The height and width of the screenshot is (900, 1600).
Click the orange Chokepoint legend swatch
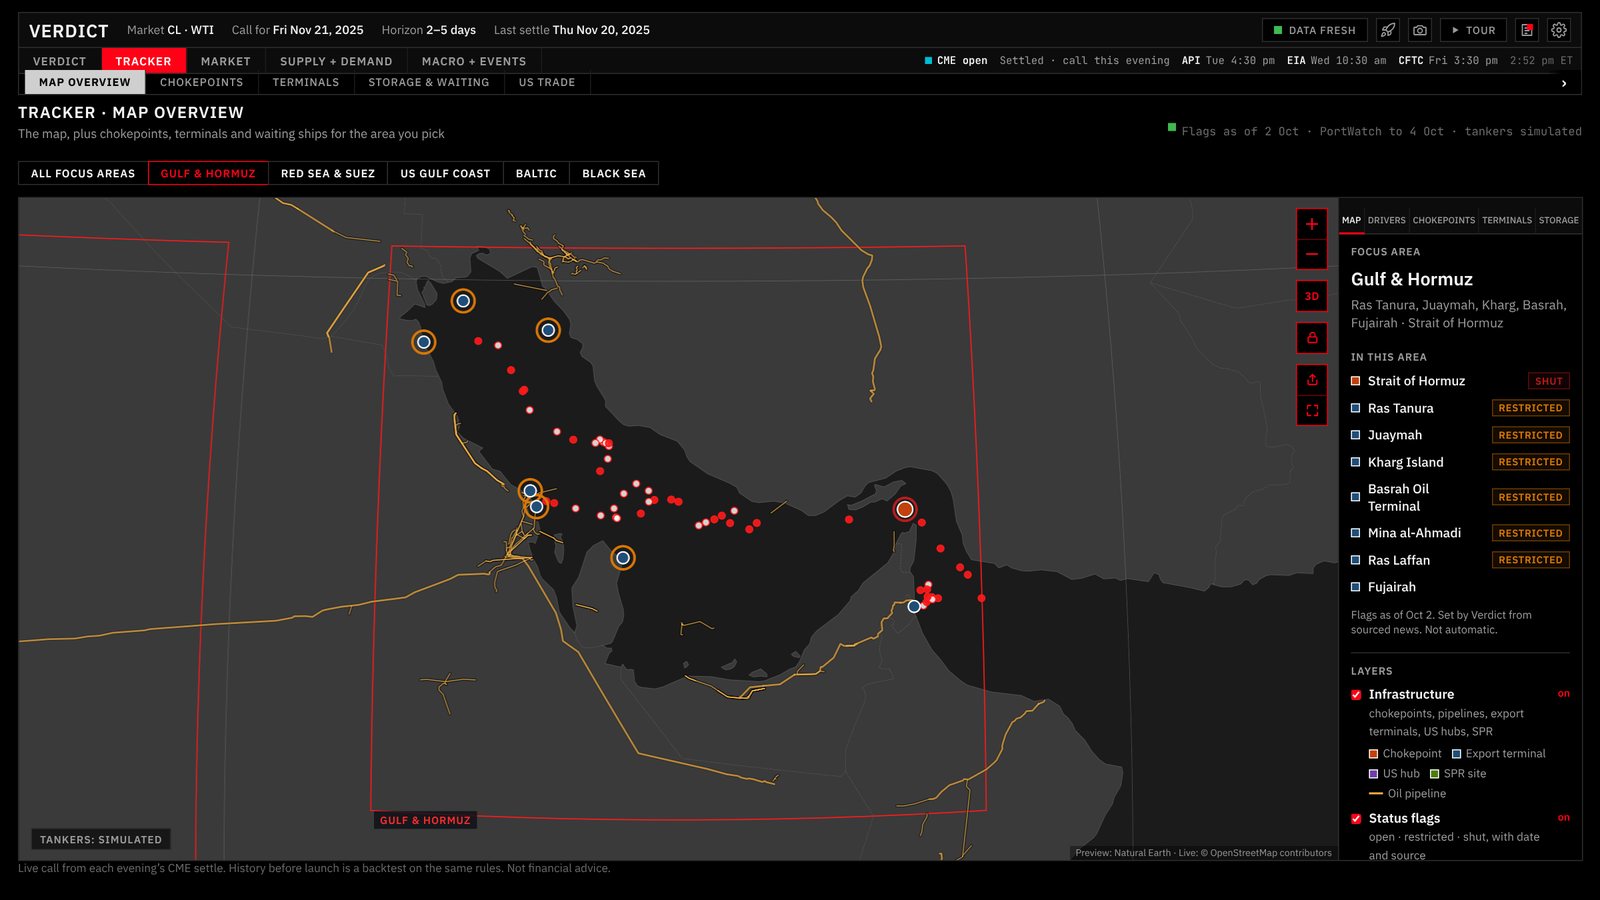coord(1374,754)
